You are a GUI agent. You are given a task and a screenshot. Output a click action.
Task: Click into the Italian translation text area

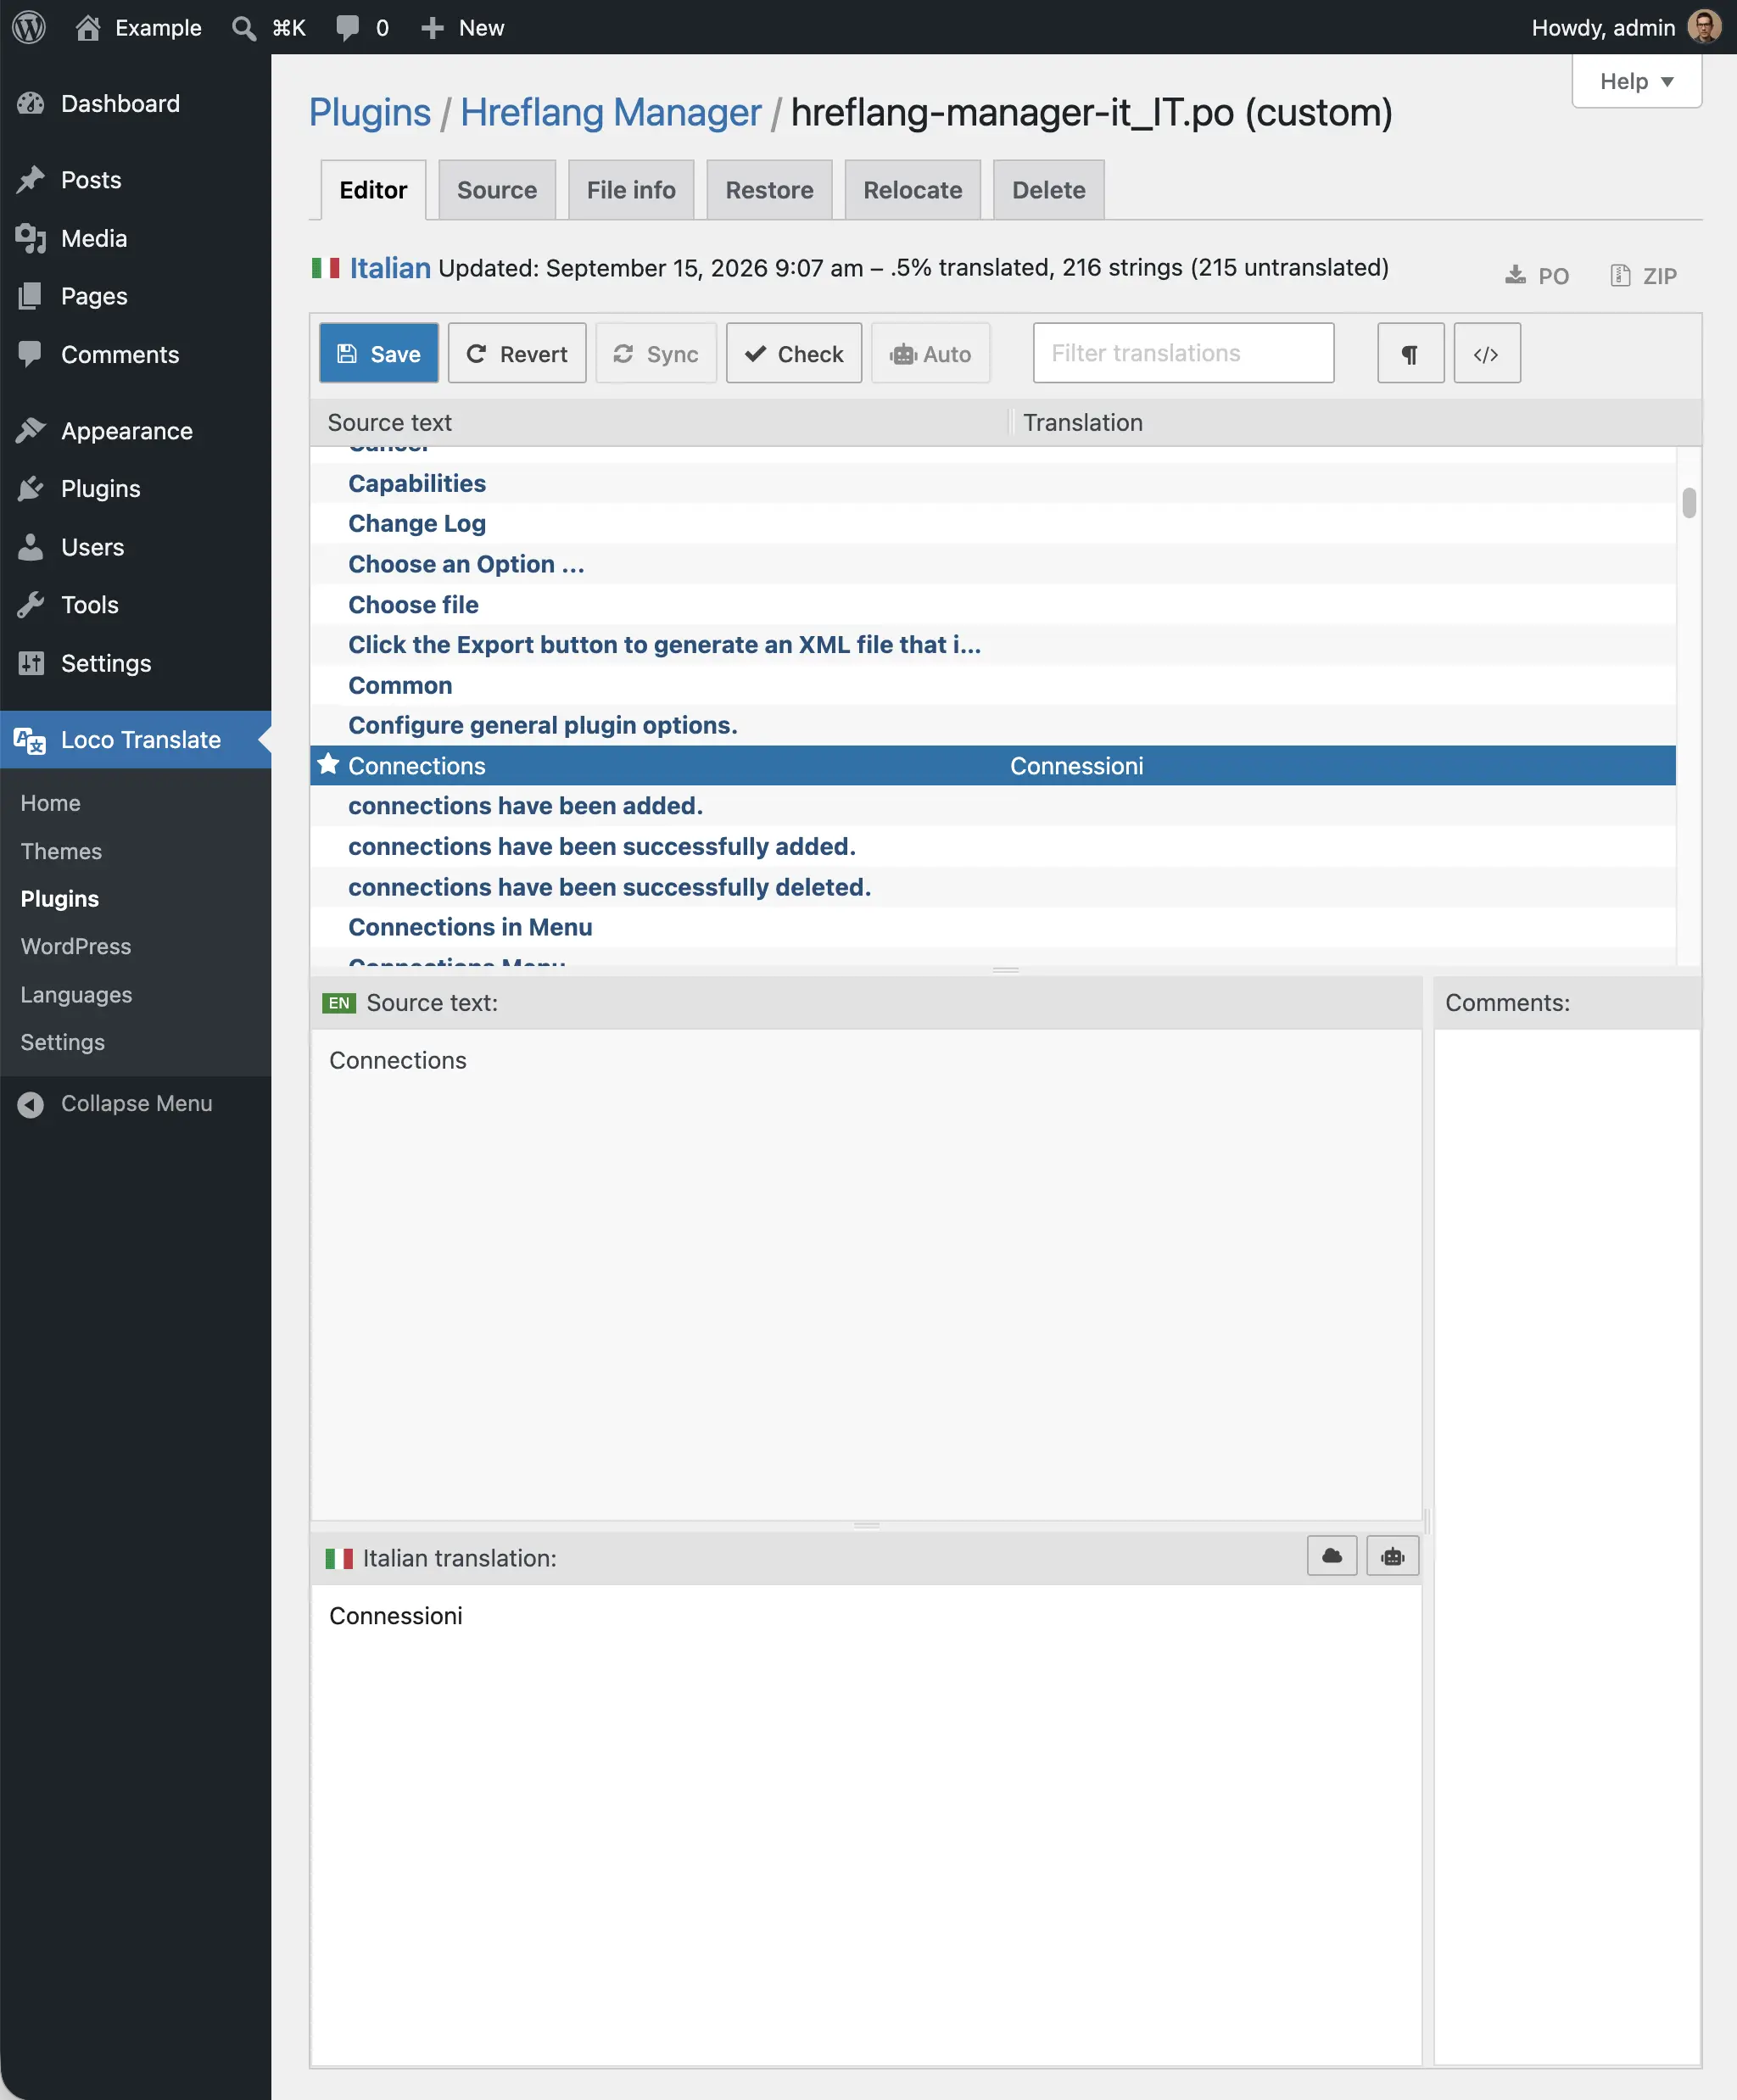click(866, 1824)
